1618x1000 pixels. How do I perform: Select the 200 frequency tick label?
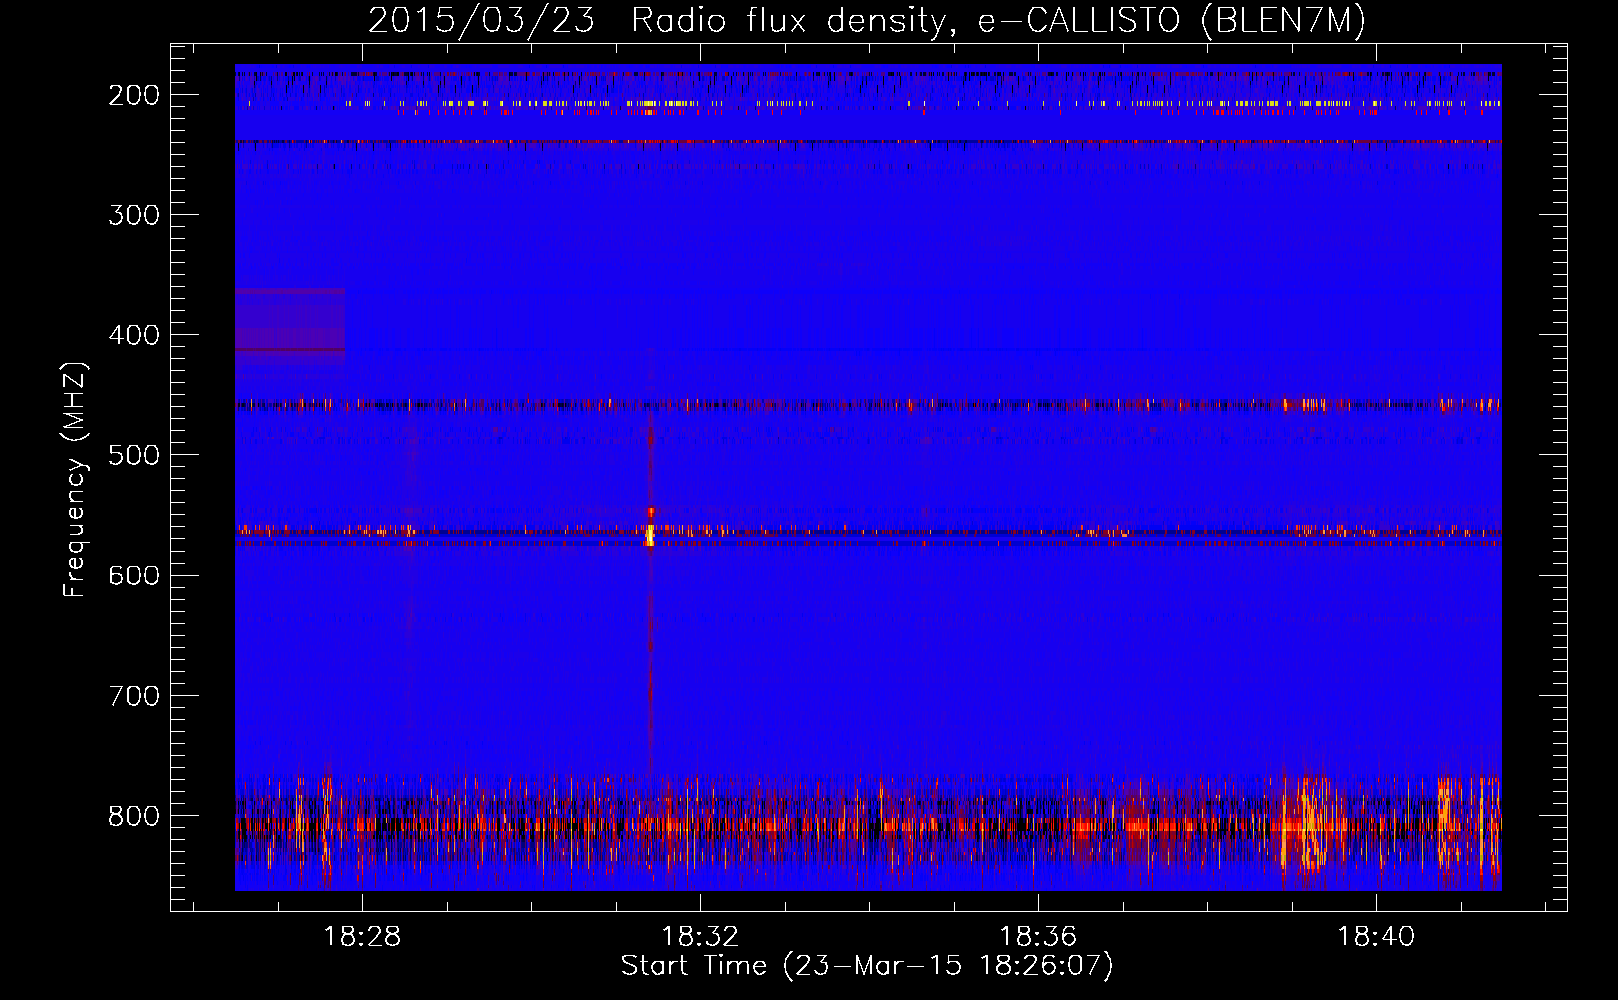click(134, 95)
